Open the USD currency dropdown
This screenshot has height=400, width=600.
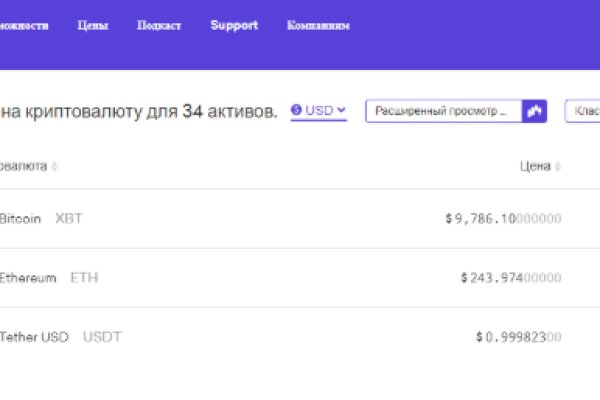(x=319, y=111)
